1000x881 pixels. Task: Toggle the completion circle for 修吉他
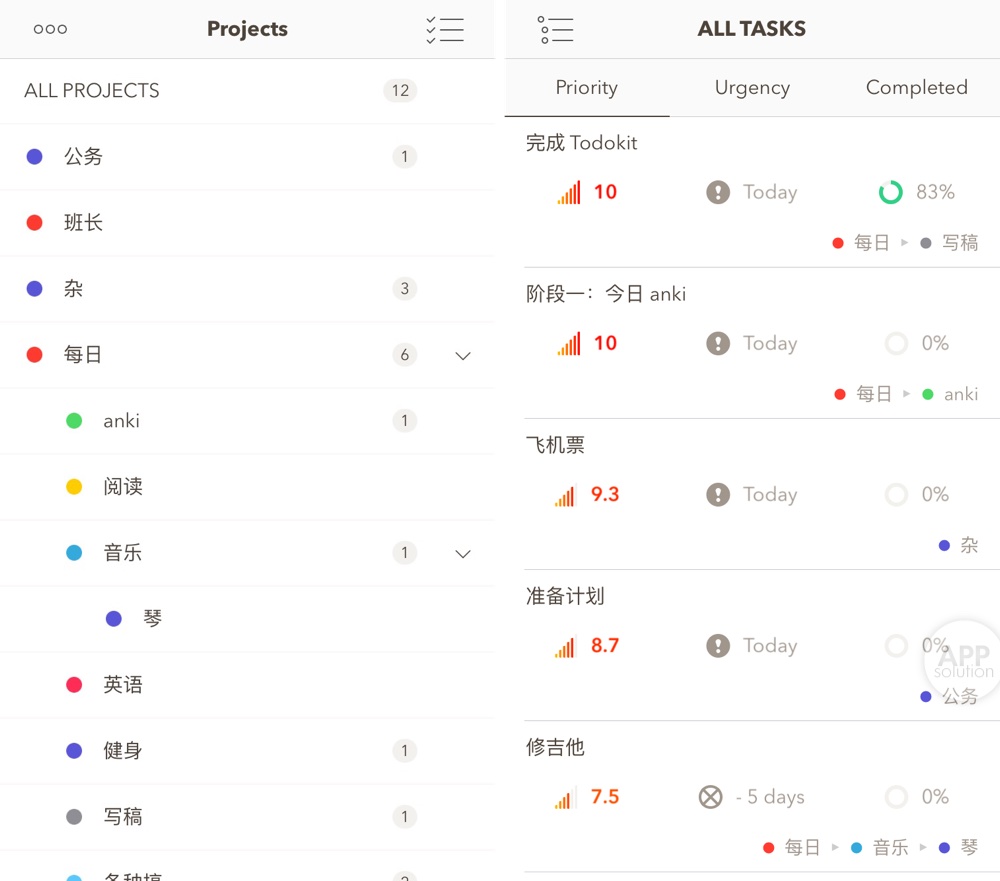coord(897,797)
